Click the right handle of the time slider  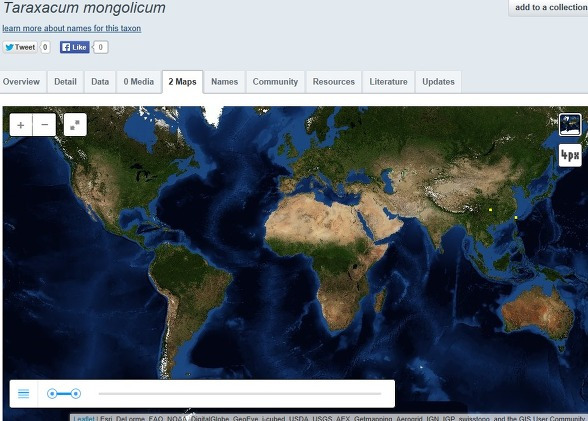coord(76,394)
